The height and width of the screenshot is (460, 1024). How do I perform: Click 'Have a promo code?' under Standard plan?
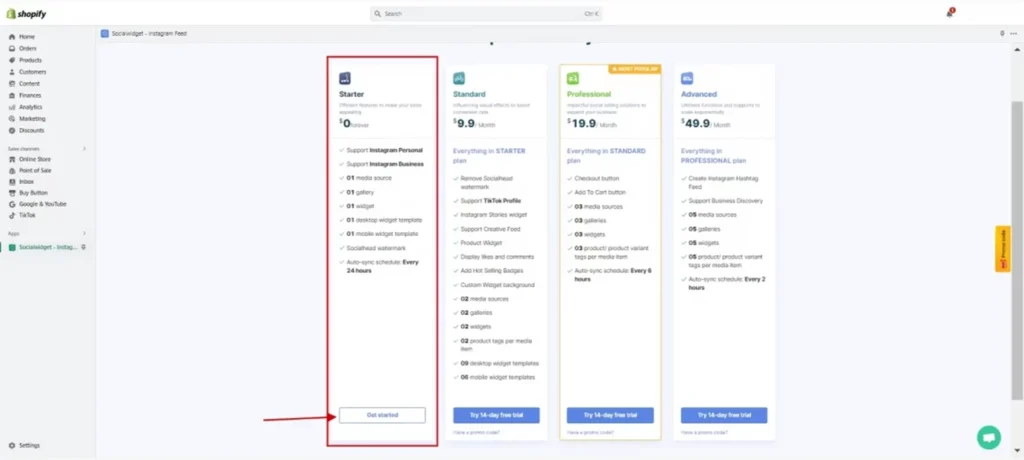pos(477,433)
